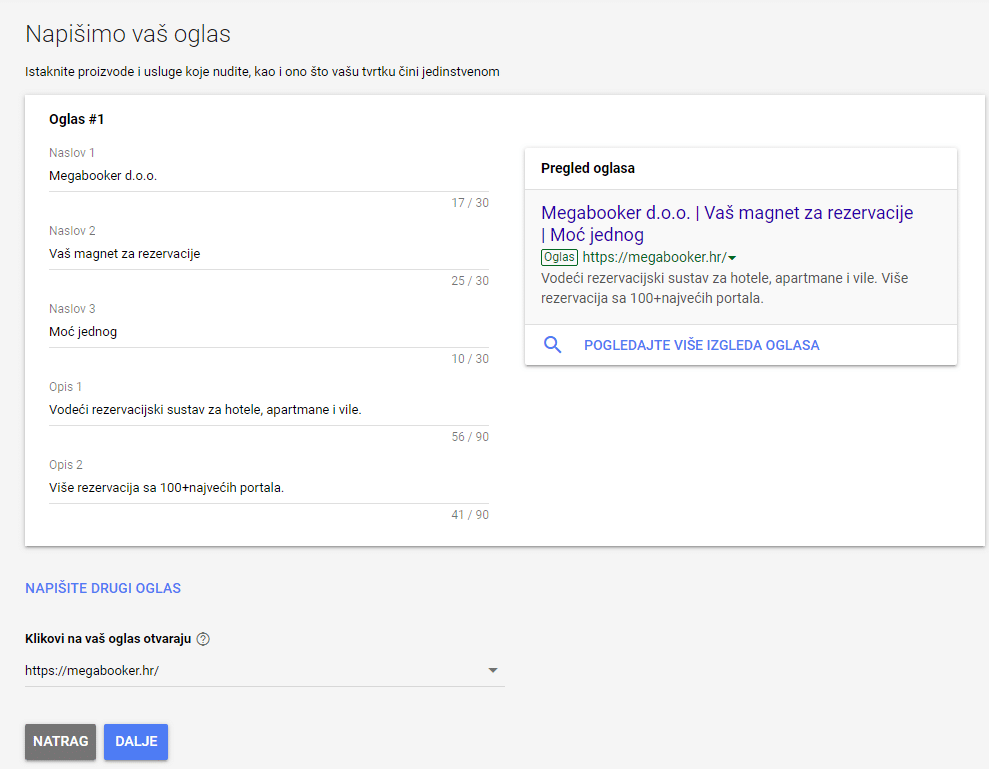Screen dimensions: 989x769
Task: Focus the Naslov 1 field with Megabooker d.o.o.
Action: tap(268, 176)
